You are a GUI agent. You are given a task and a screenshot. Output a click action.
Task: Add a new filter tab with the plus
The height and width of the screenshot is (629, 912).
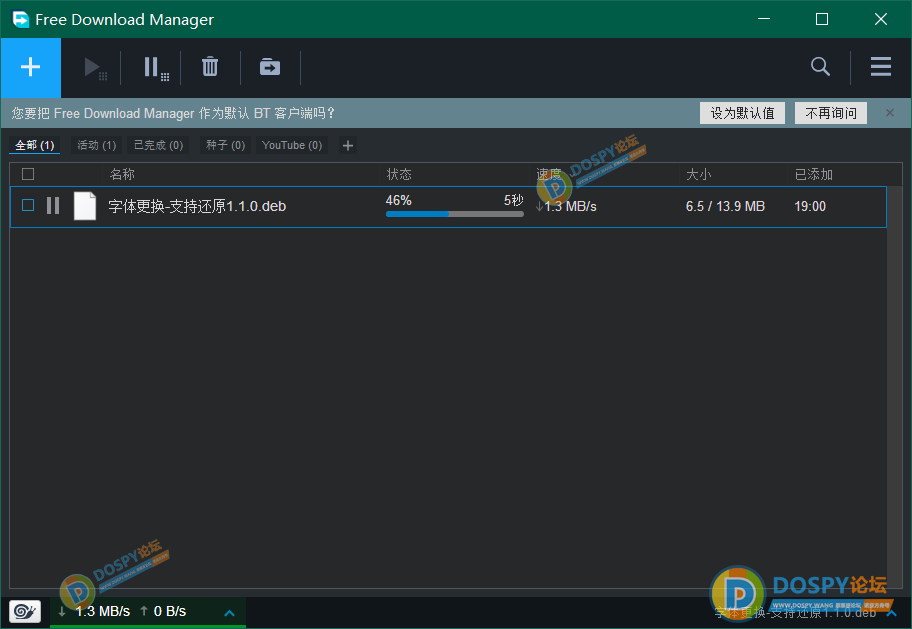348,145
